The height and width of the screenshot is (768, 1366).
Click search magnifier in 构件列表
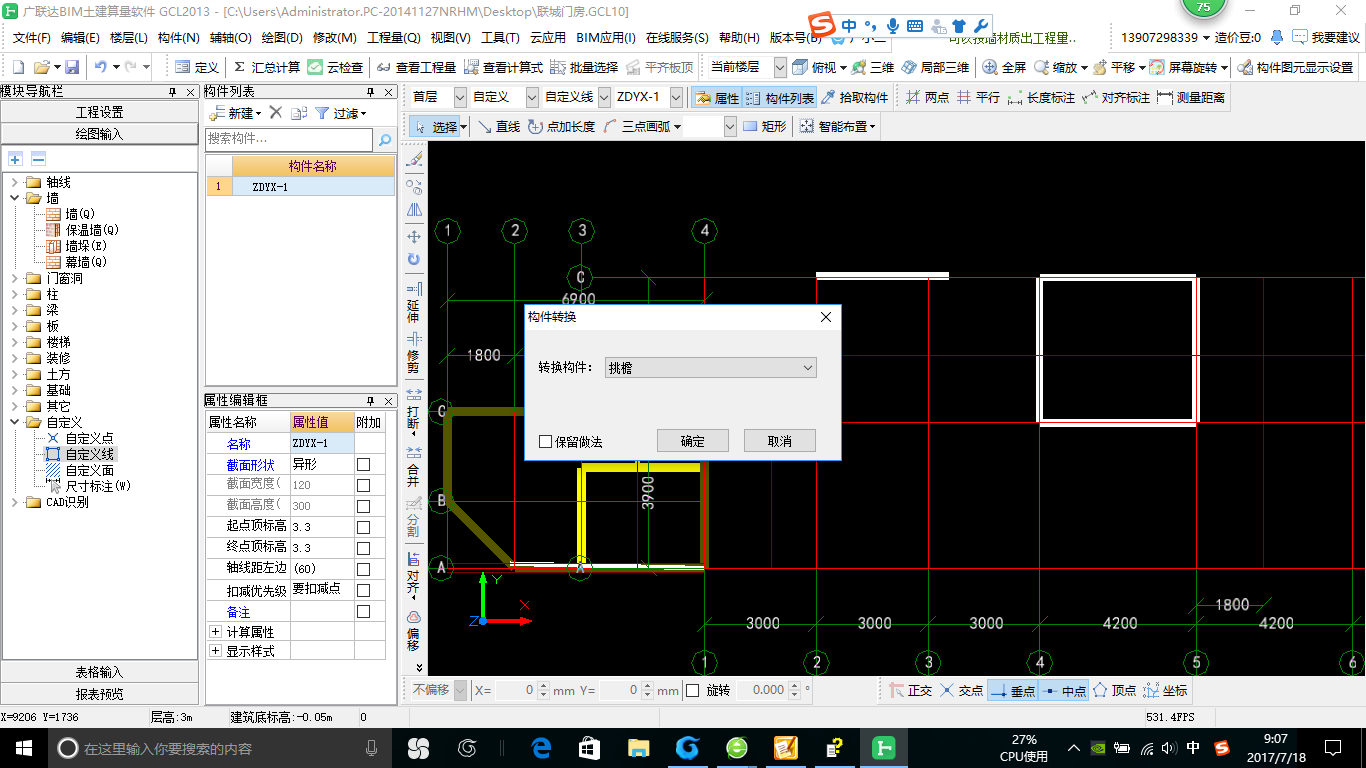[385, 140]
